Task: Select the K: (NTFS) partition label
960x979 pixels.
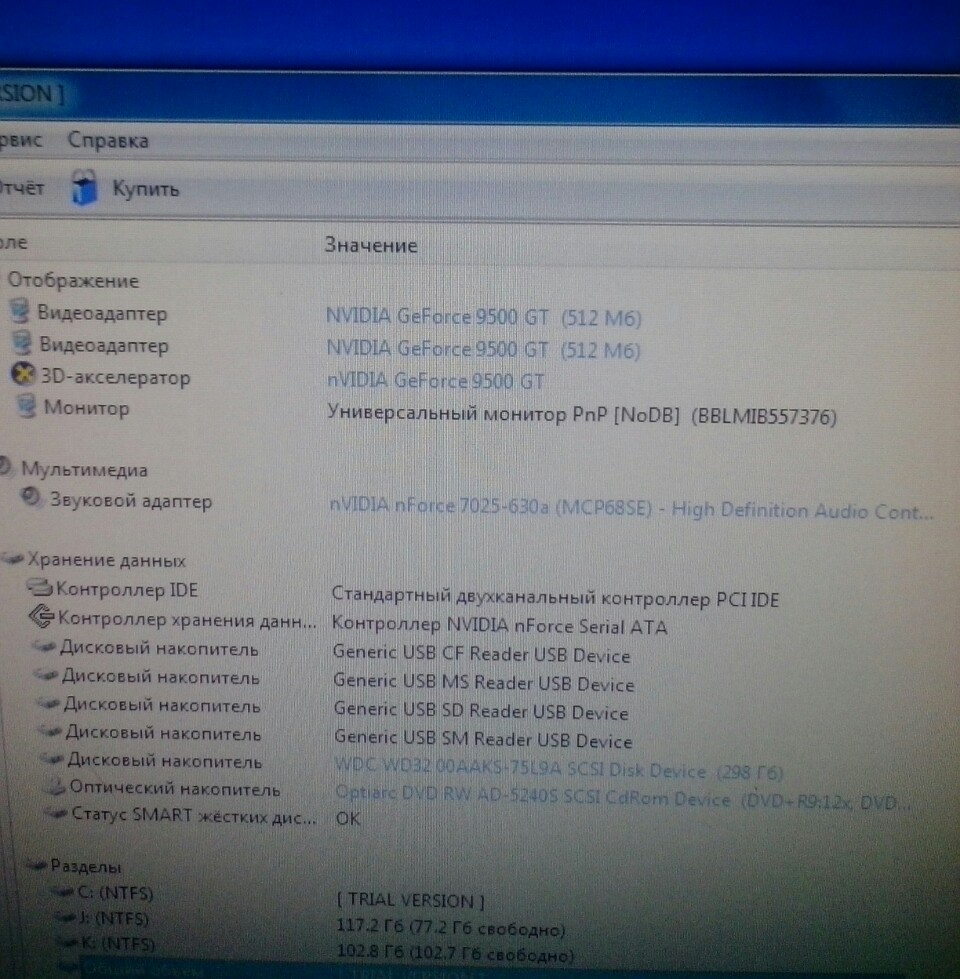Action: (x=119, y=943)
